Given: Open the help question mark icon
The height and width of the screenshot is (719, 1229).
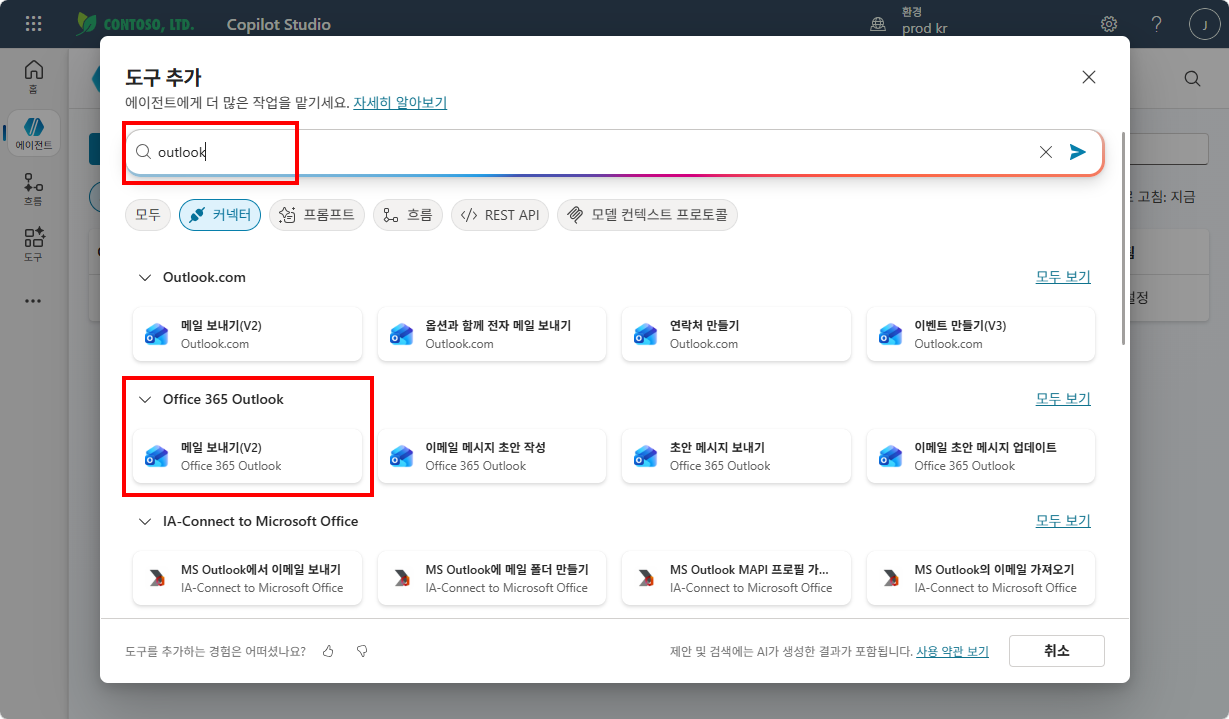Looking at the screenshot, I should (1156, 24).
